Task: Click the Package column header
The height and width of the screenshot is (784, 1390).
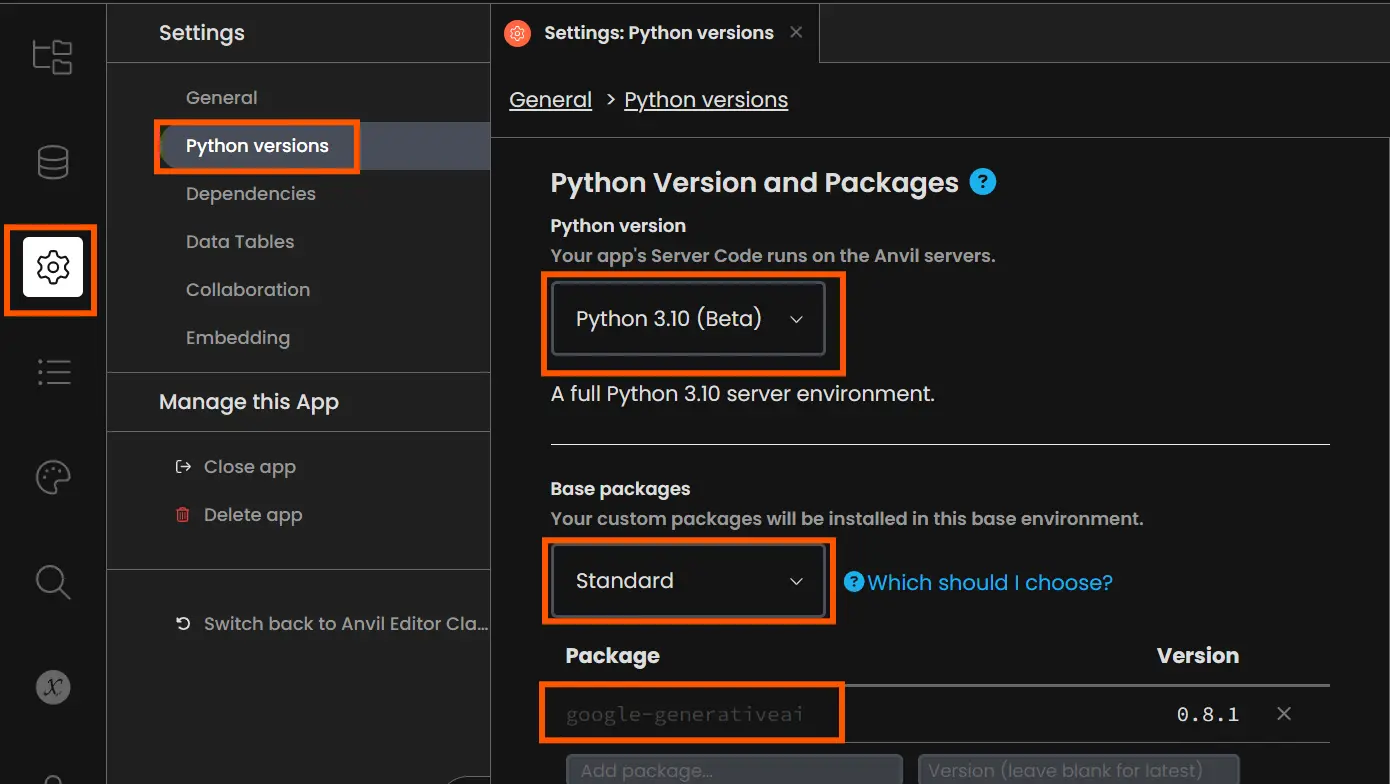Action: (613, 656)
